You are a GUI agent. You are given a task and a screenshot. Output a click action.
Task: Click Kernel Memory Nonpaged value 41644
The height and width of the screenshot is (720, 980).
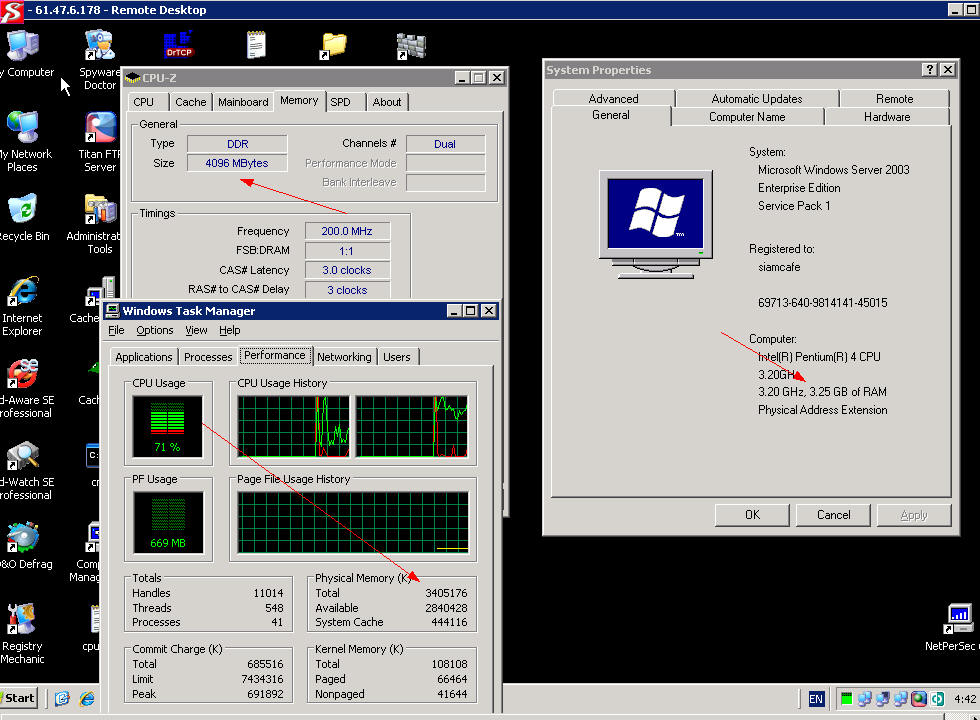tap(452, 694)
